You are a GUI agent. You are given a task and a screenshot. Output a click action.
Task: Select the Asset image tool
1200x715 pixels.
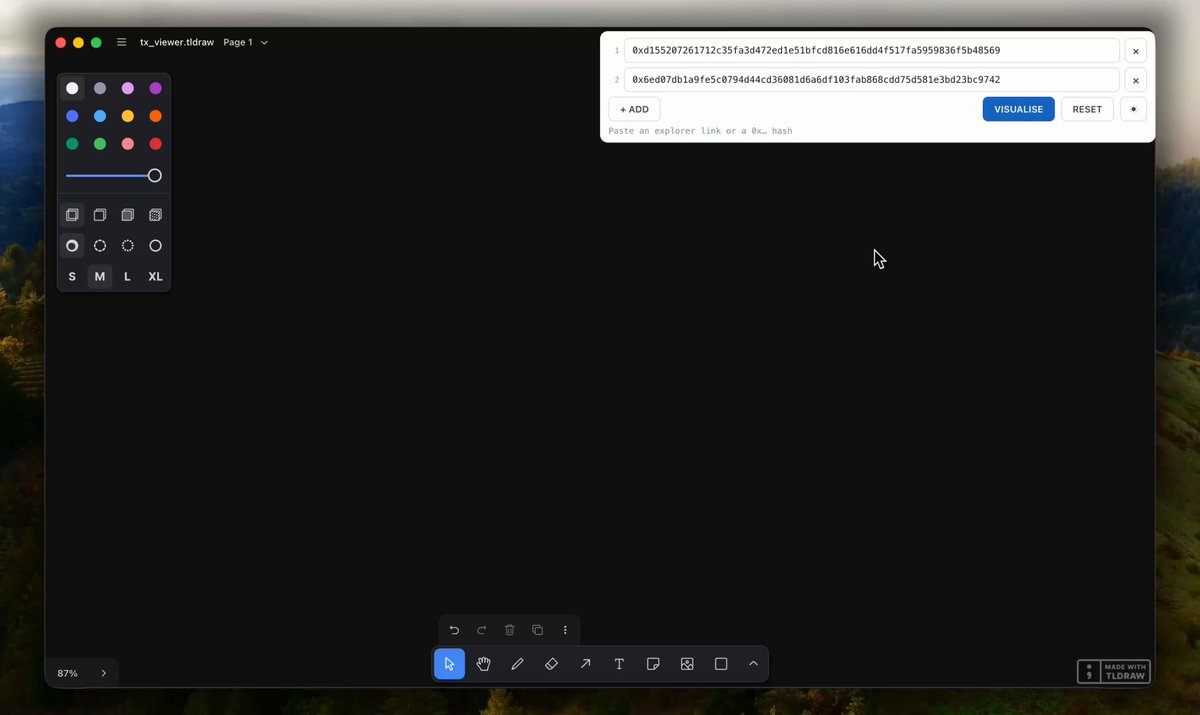pos(687,664)
